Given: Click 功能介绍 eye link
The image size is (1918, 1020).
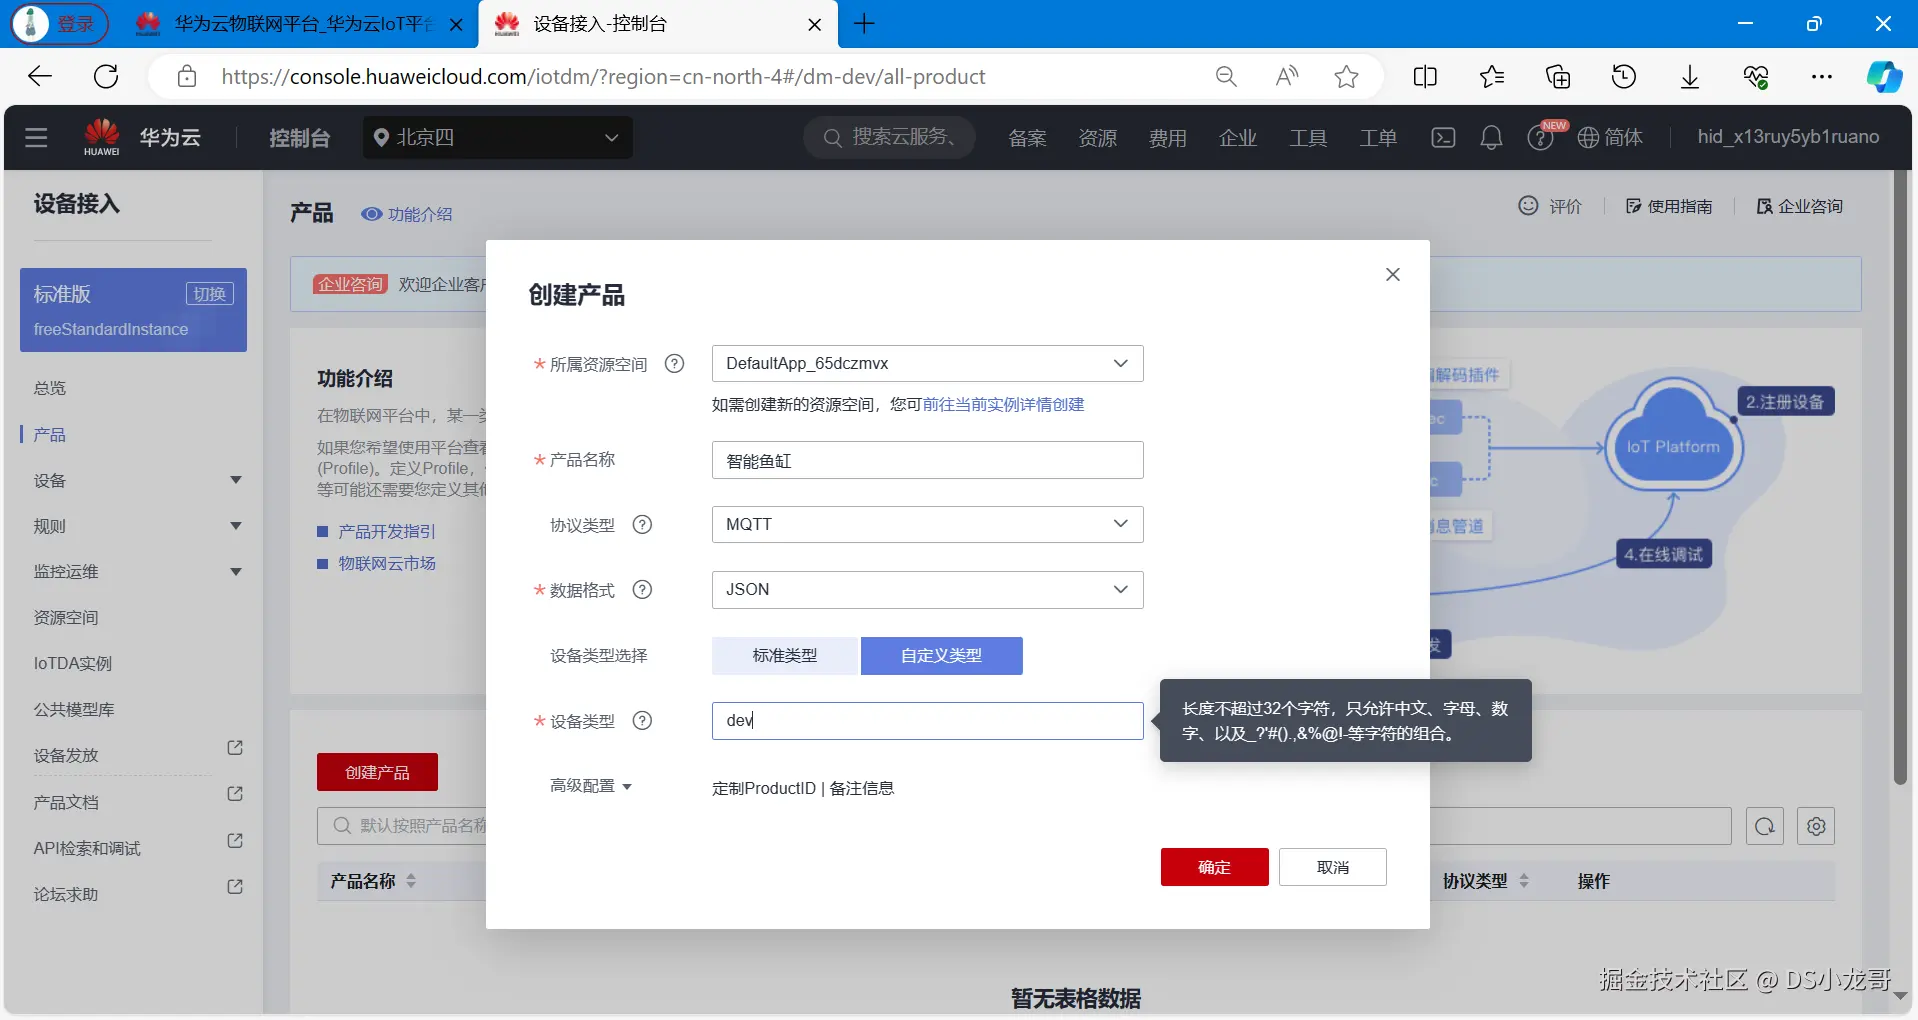Looking at the screenshot, I should pos(407,214).
